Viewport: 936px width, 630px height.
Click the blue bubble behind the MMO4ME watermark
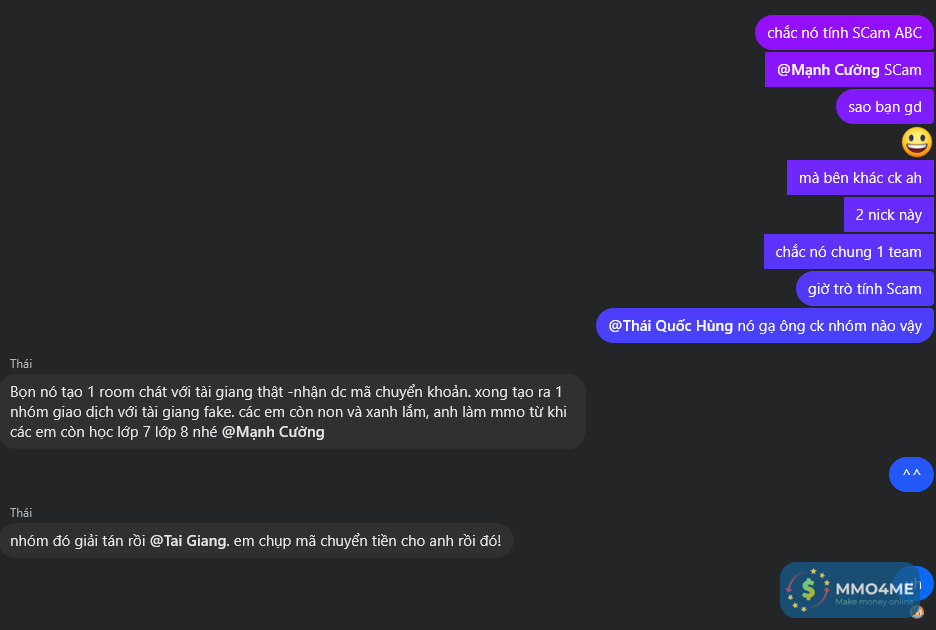pyautogui.click(x=926, y=582)
